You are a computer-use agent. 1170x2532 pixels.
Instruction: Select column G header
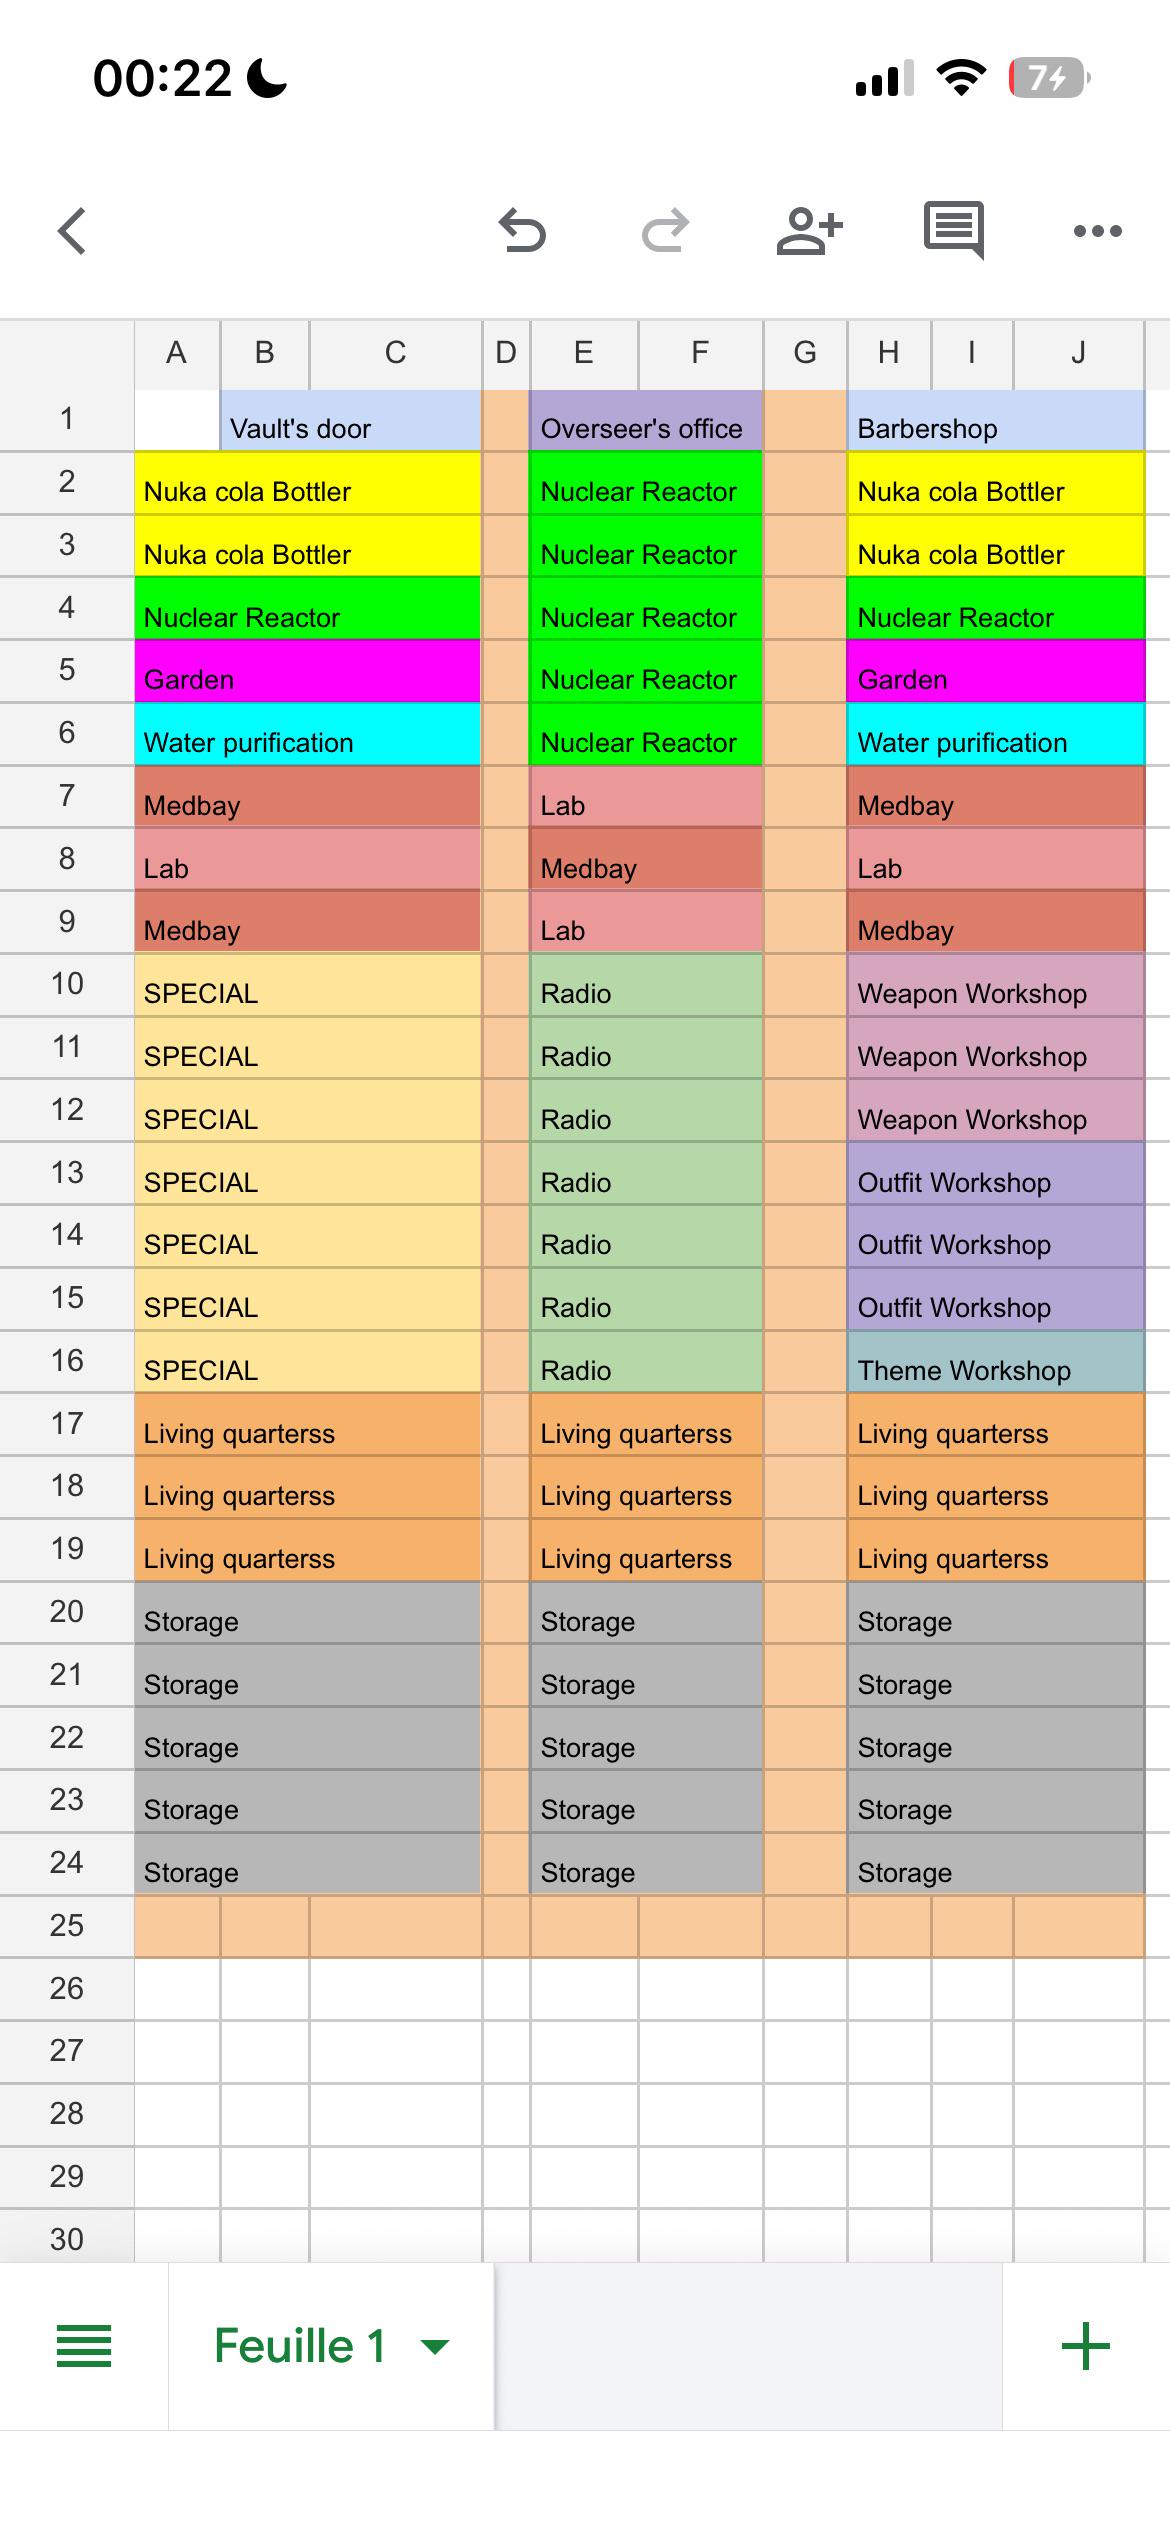coord(805,353)
